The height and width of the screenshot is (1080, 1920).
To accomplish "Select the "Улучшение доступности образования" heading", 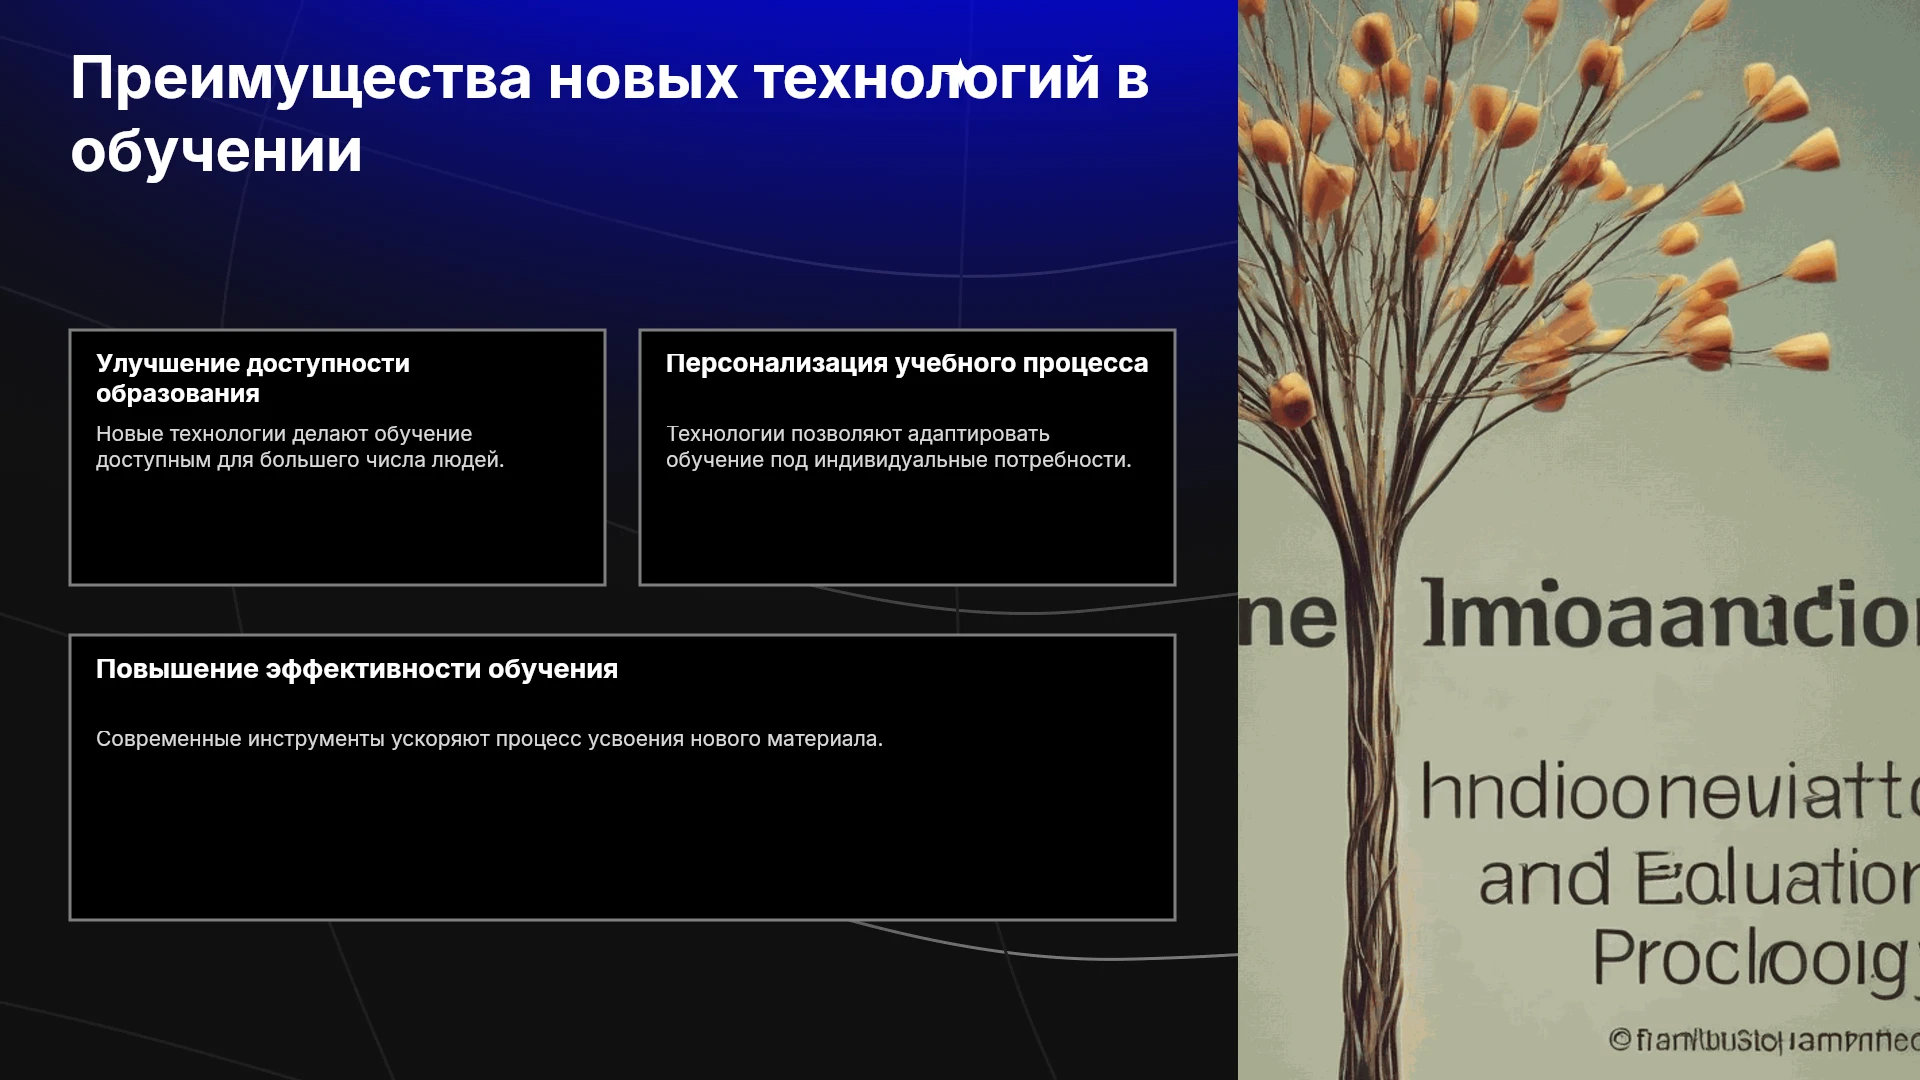I will (x=253, y=378).
